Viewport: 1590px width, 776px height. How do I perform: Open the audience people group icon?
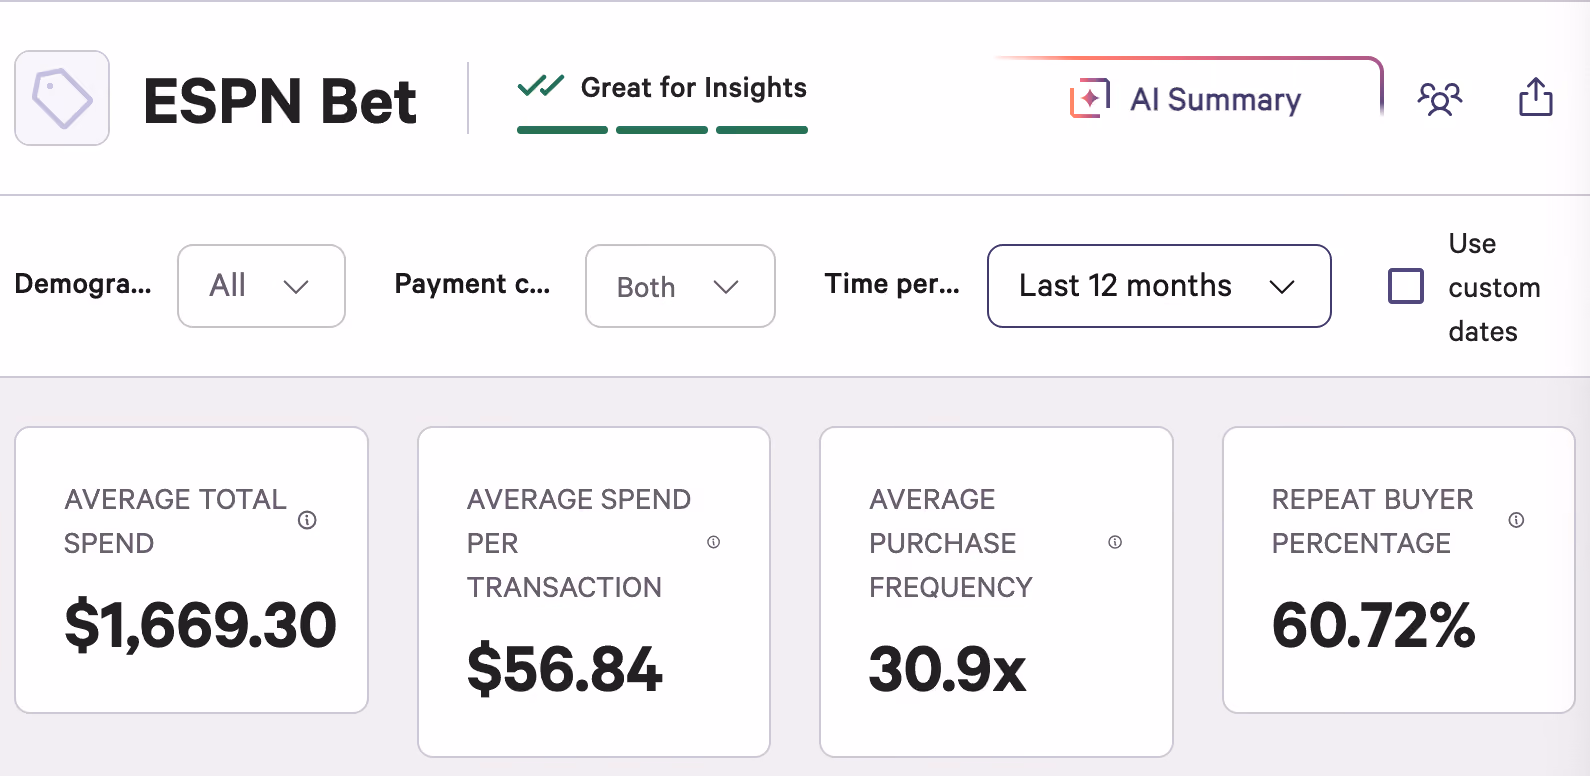point(1440,98)
